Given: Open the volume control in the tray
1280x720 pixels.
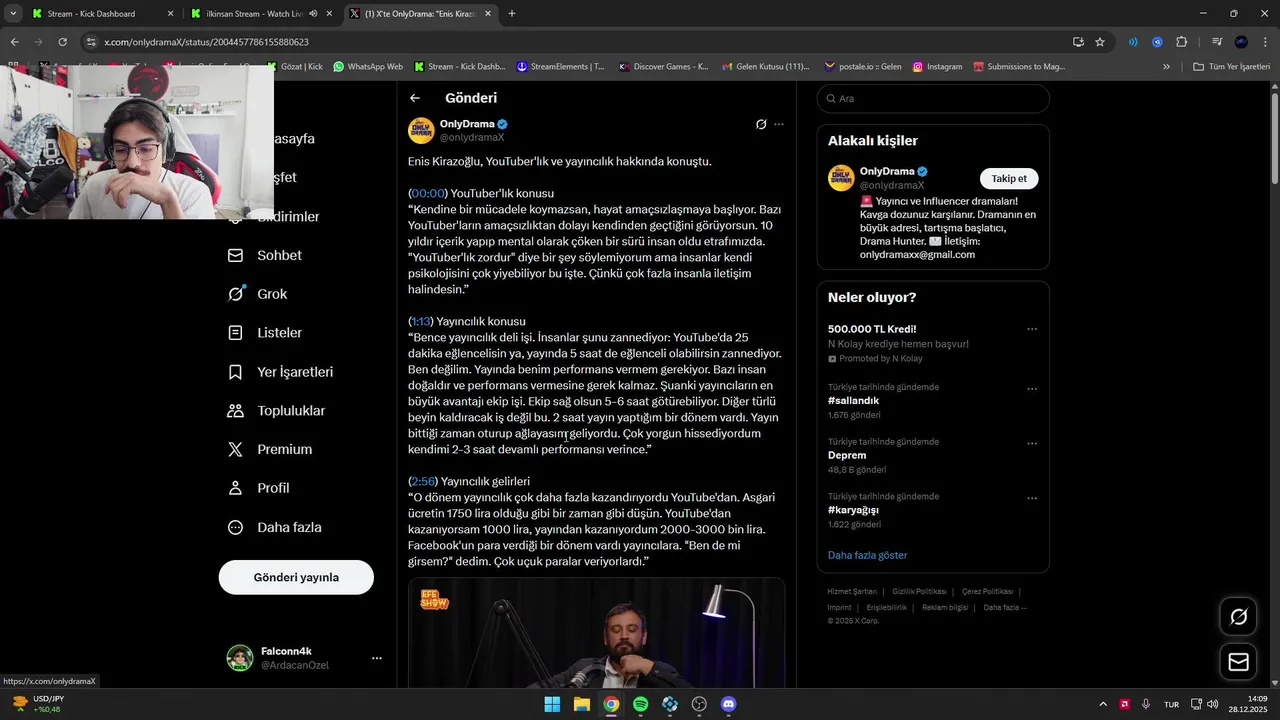Looking at the screenshot, I should tap(1212, 704).
